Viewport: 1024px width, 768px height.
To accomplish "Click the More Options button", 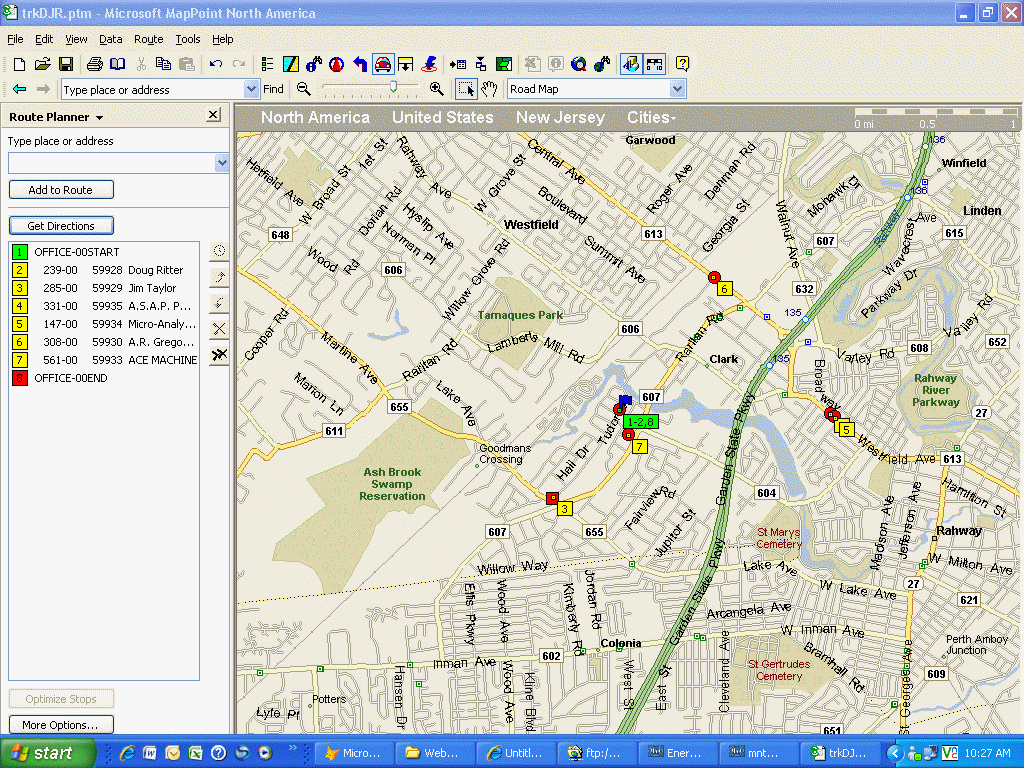I will [61, 725].
